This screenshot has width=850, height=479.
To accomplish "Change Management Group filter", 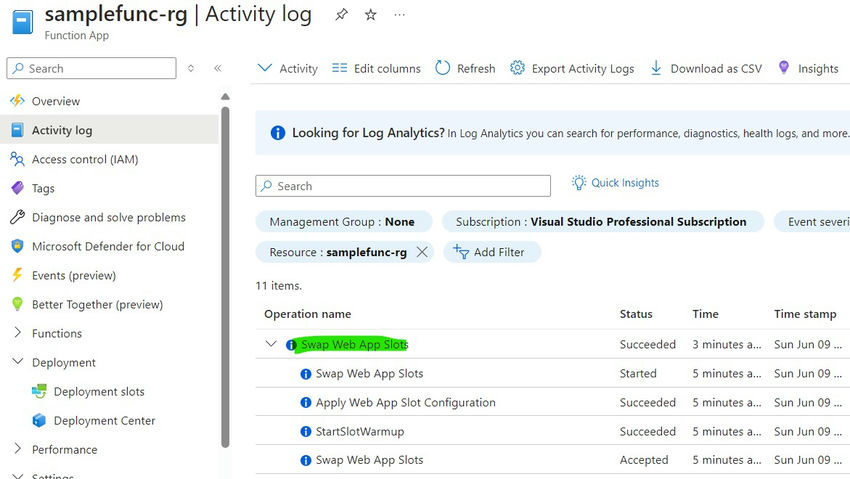I will pos(344,222).
